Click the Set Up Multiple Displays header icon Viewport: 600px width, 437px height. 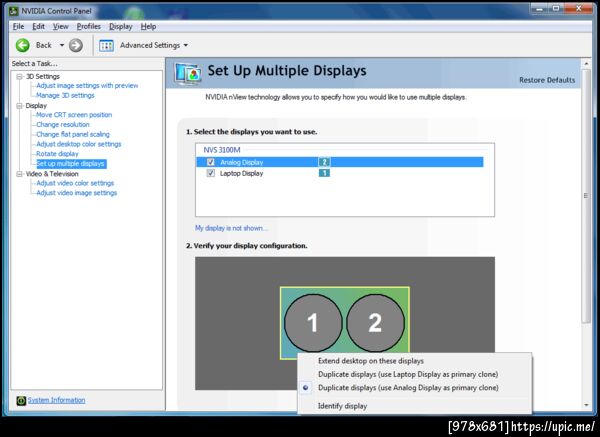[x=188, y=73]
